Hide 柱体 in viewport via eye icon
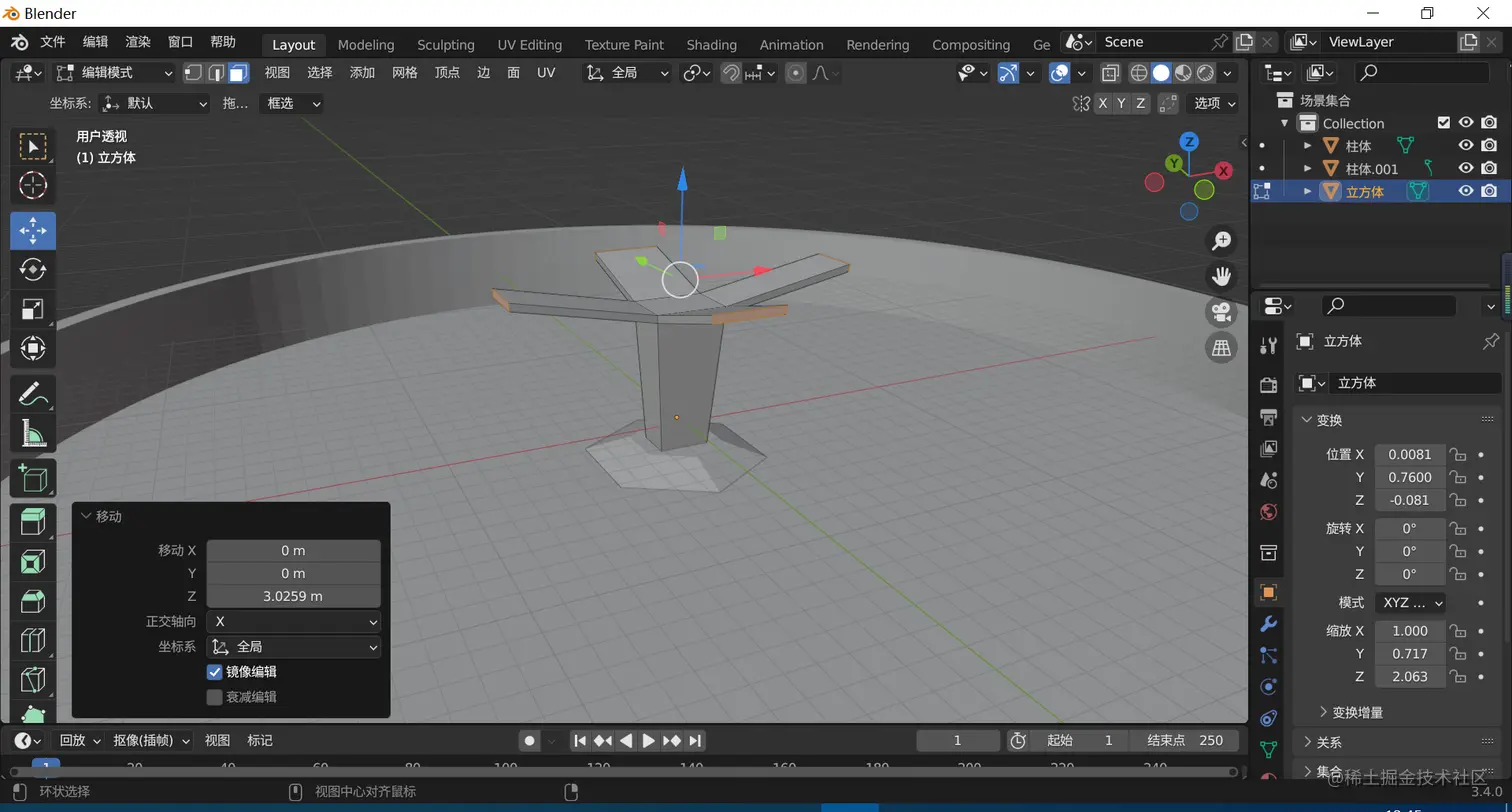This screenshot has height=812, width=1512. pyautogui.click(x=1466, y=145)
